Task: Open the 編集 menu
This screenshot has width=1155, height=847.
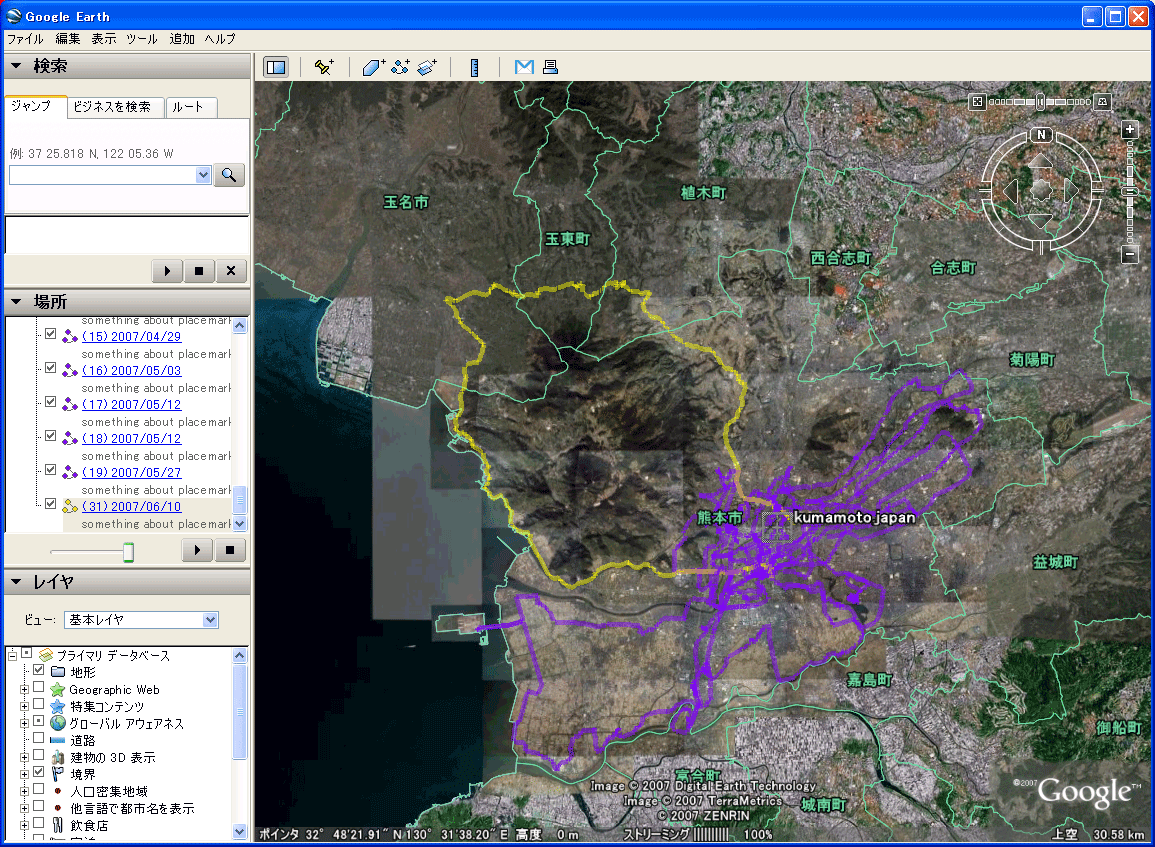Action: [x=68, y=39]
